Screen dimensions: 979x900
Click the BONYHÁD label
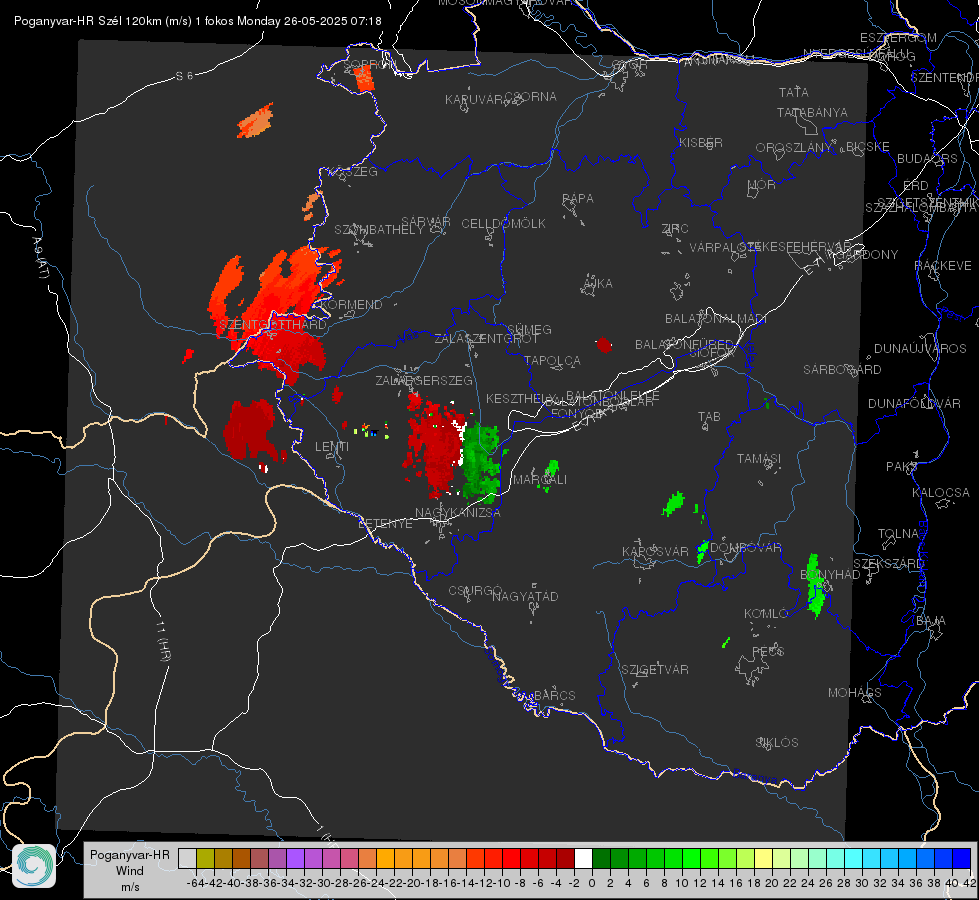click(830, 575)
